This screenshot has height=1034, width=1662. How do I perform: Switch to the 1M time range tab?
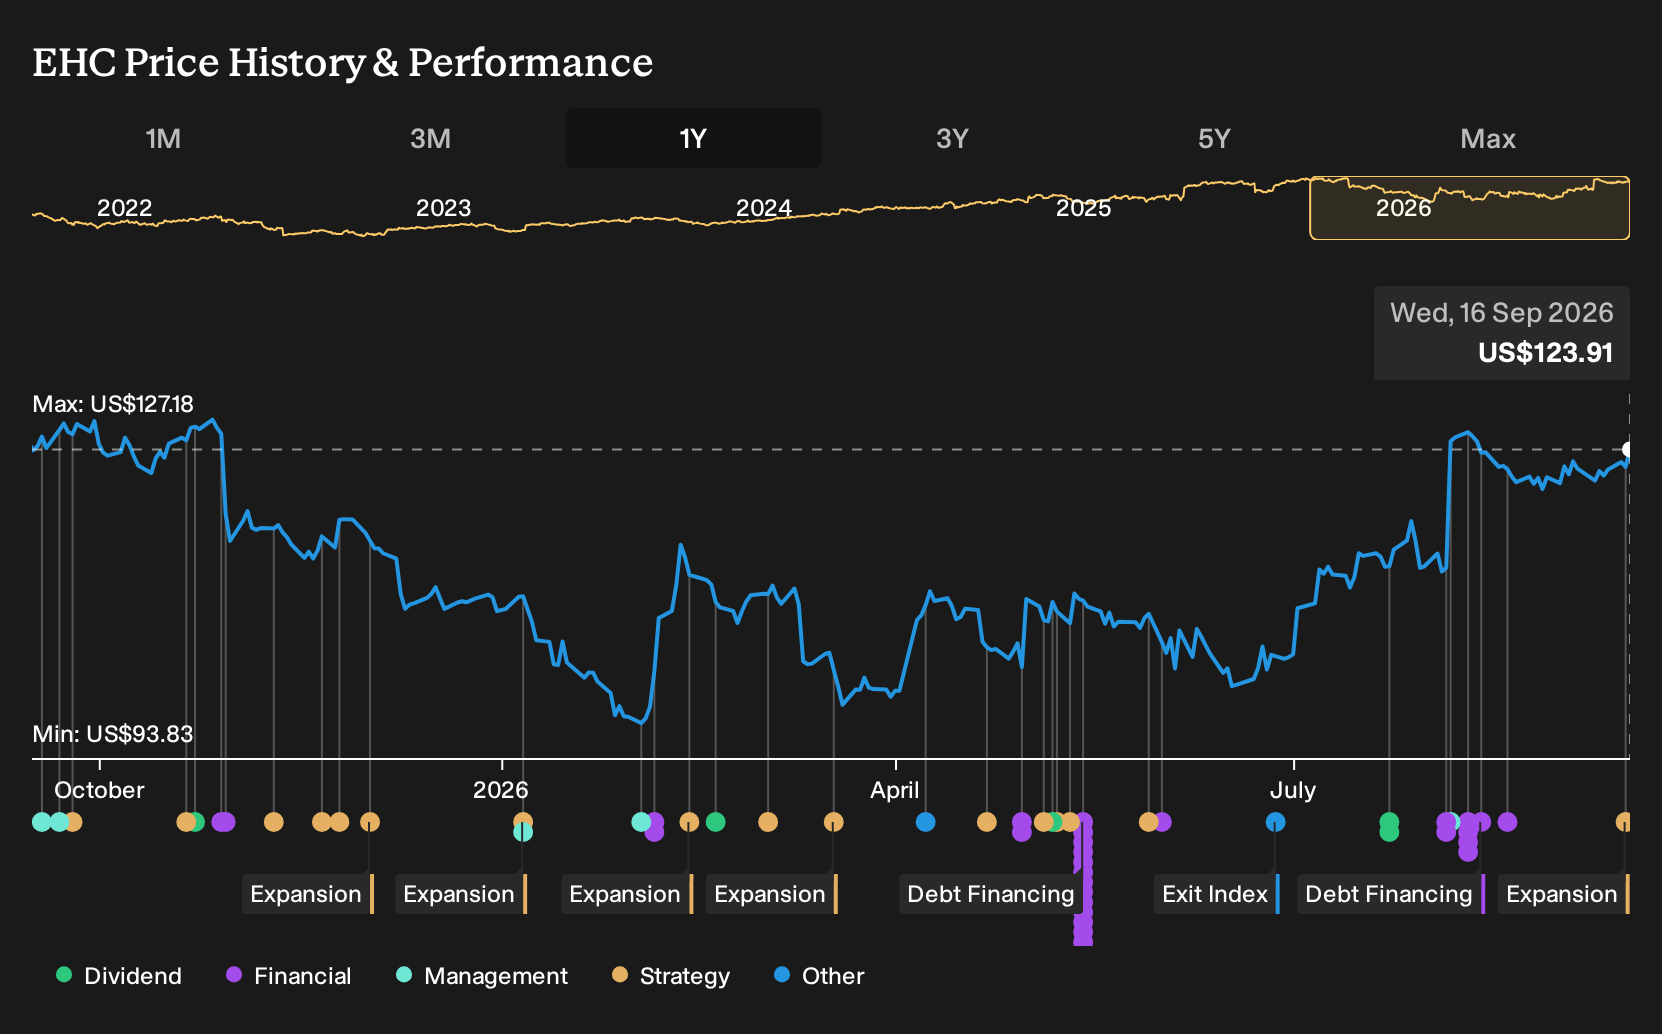tap(163, 138)
